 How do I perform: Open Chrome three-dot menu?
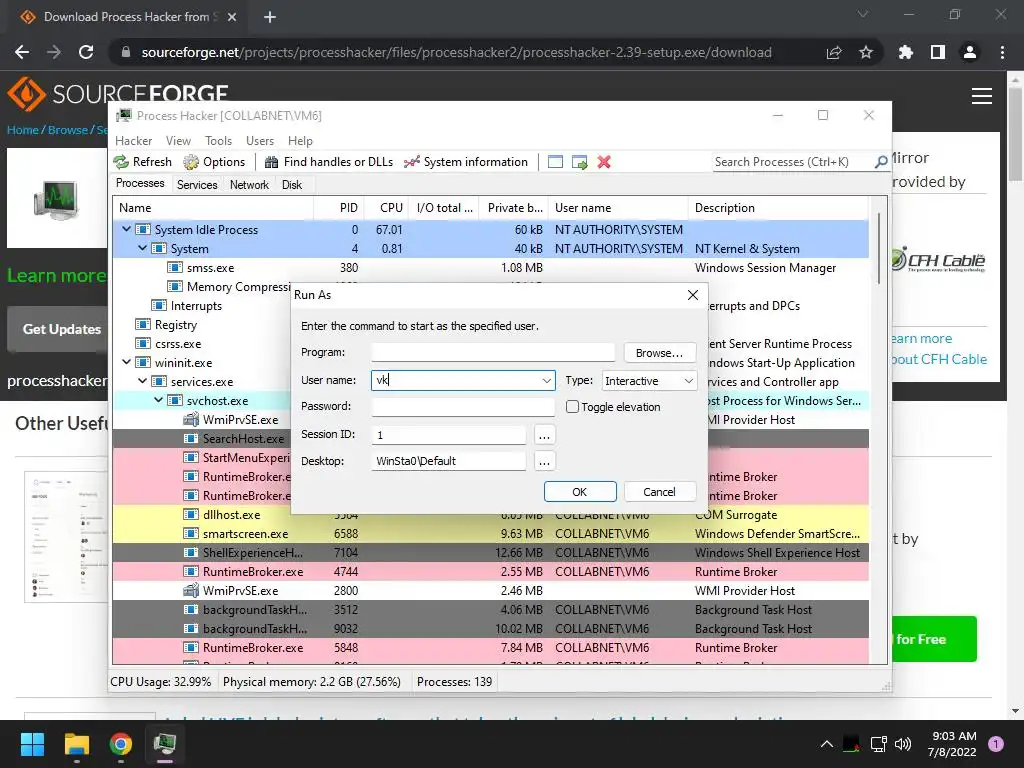[1002, 52]
